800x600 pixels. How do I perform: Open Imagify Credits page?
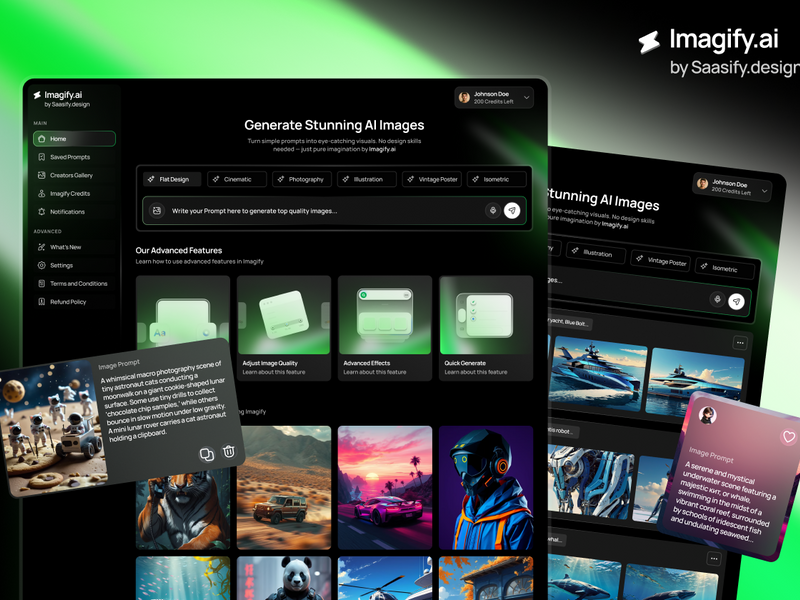click(74, 194)
